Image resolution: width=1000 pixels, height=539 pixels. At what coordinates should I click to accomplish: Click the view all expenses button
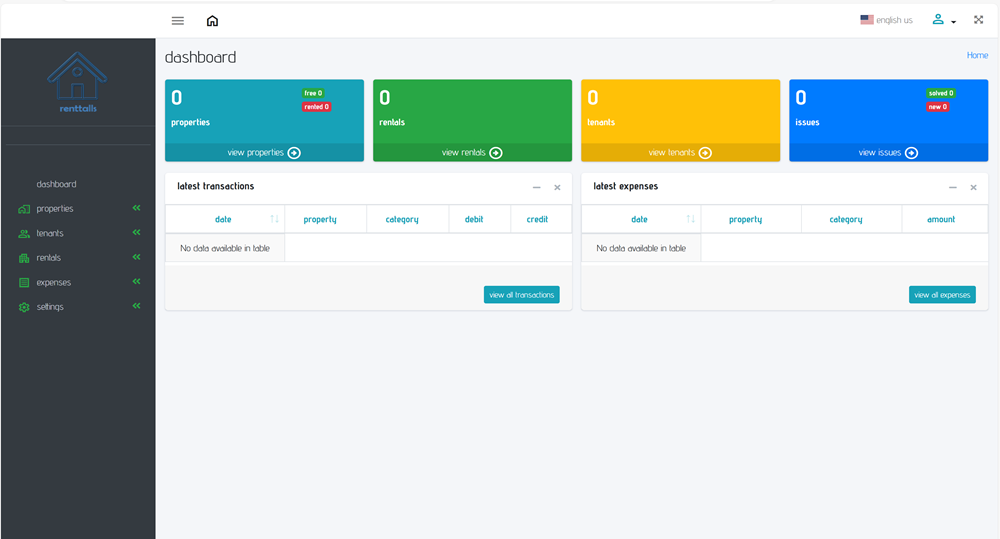[x=941, y=295]
